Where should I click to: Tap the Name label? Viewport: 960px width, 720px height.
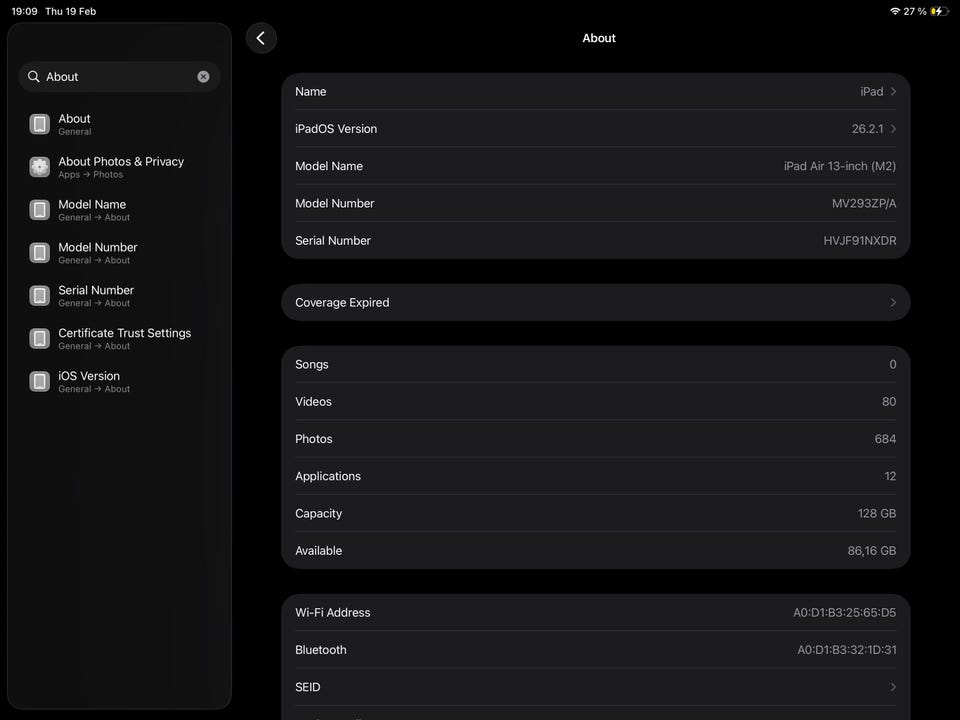coord(310,91)
